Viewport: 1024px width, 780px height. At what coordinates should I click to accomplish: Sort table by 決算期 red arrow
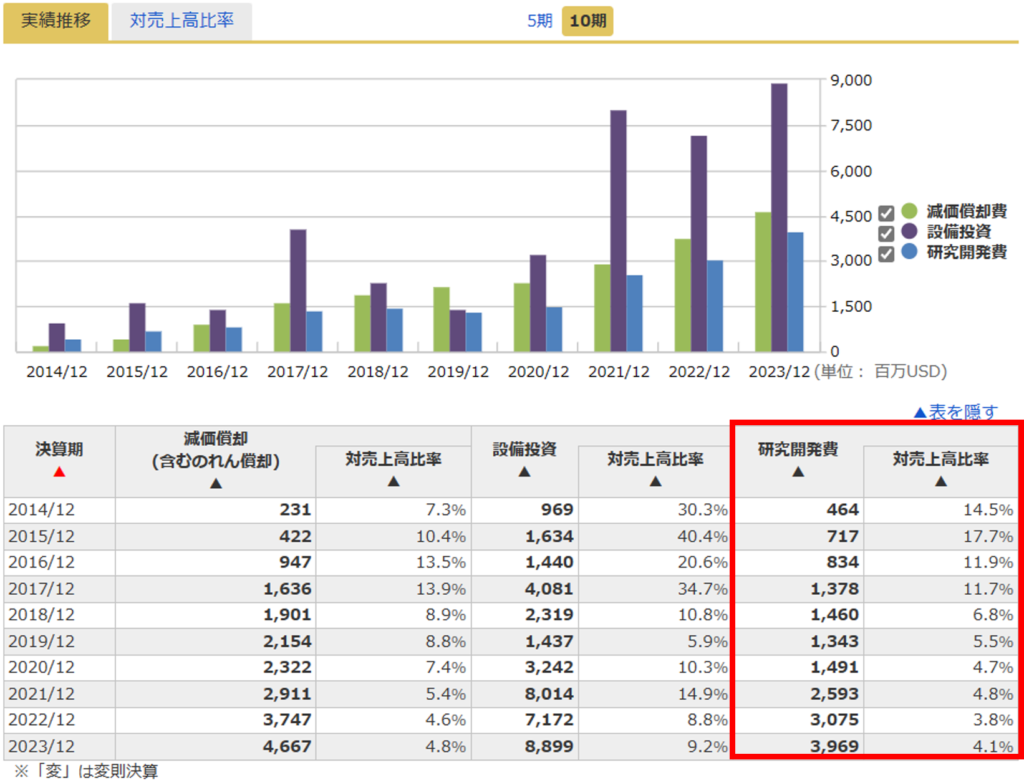(x=59, y=471)
